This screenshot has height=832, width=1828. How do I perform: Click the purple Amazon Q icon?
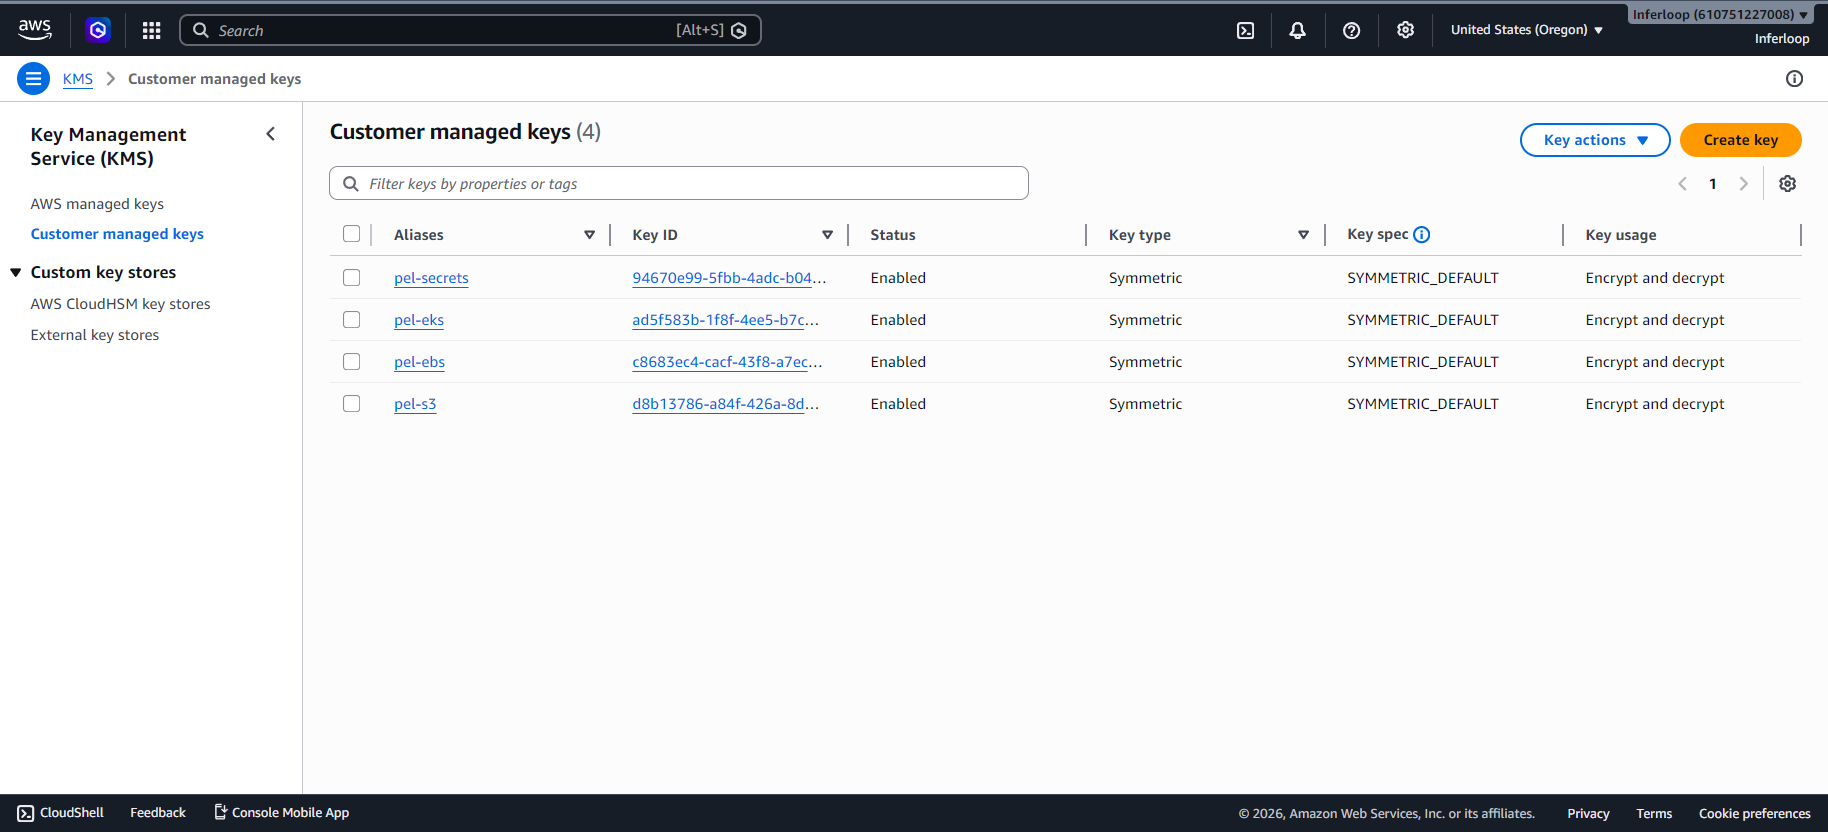[98, 30]
